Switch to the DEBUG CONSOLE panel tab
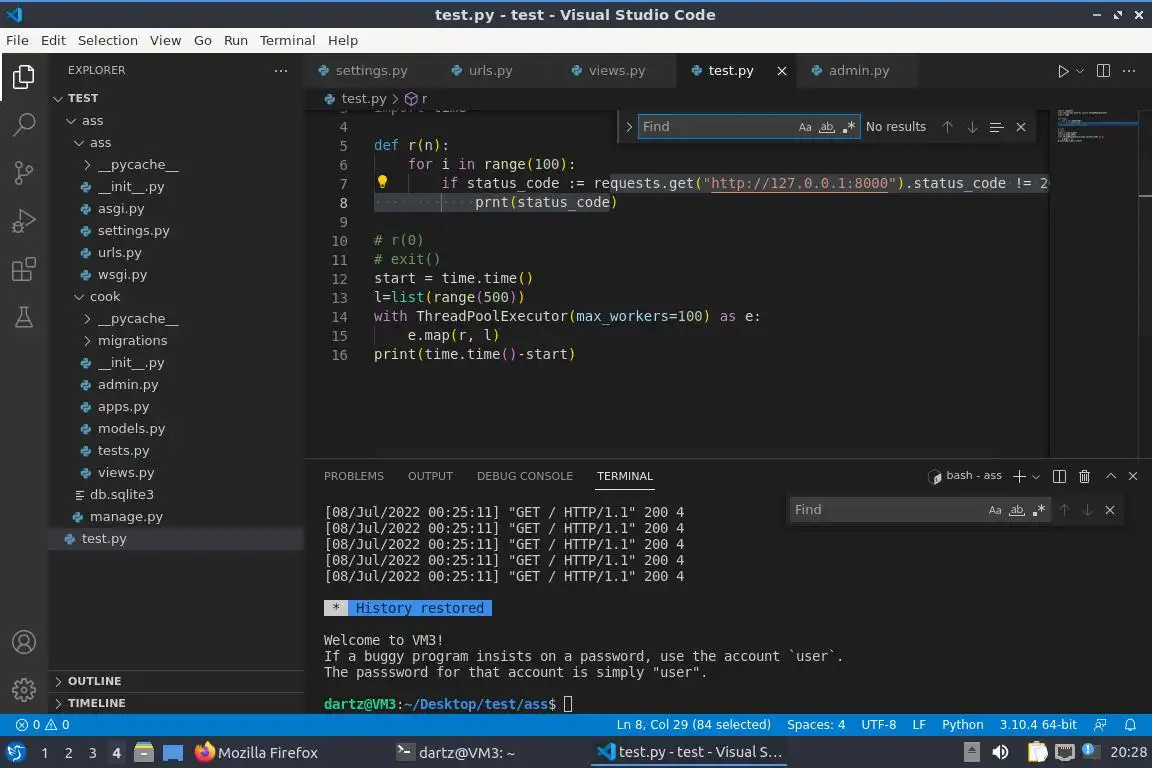1152x768 pixels. pos(525,476)
